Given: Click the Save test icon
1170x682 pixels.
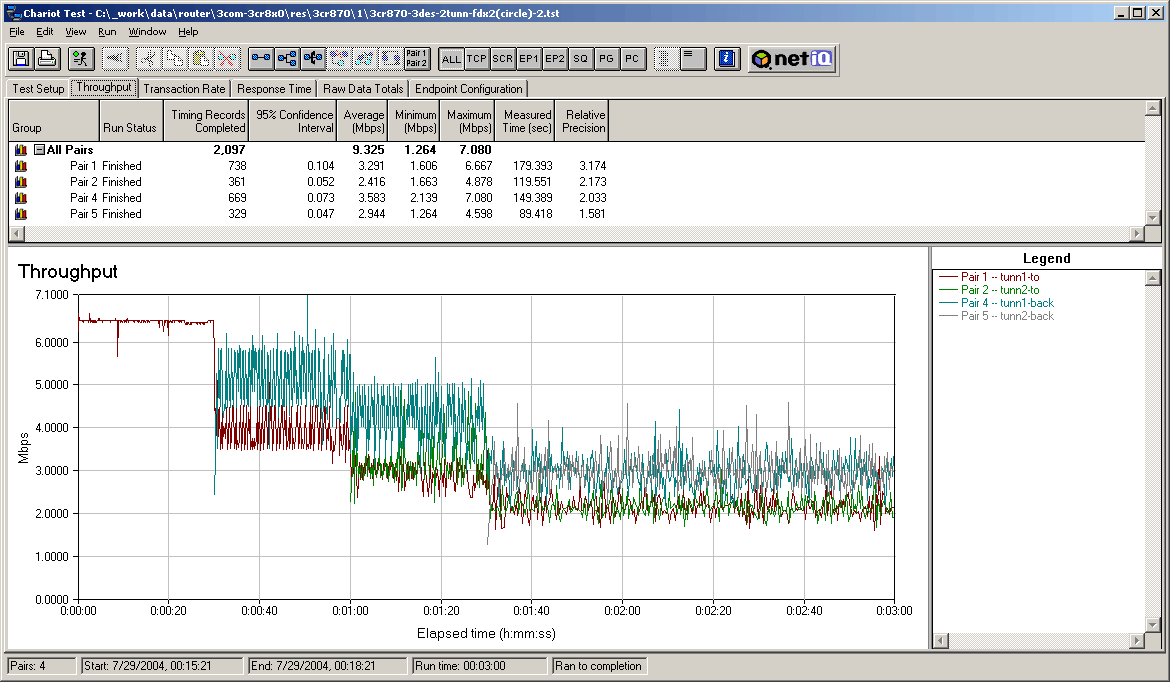Looking at the screenshot, I should pyautogui.click(x=20, y=59).
